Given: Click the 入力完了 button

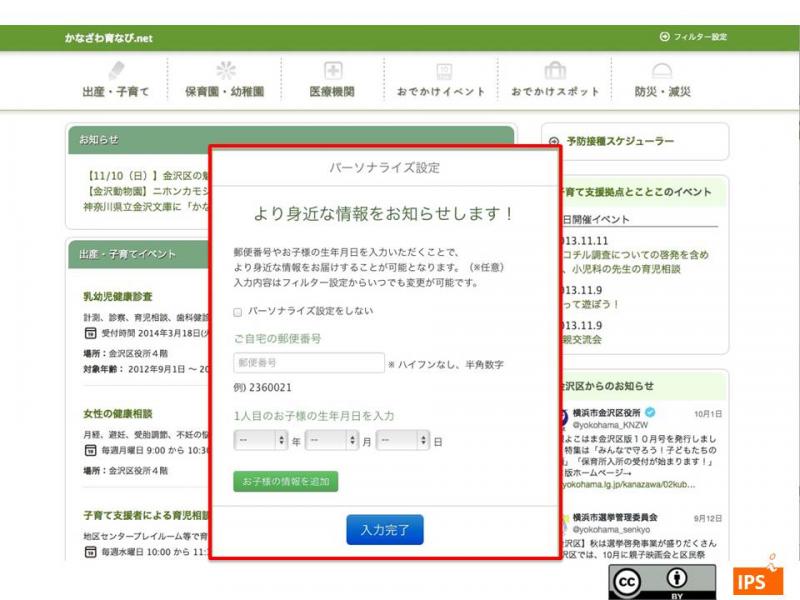Looking at the screenshot, I should (x=385, y=530).
